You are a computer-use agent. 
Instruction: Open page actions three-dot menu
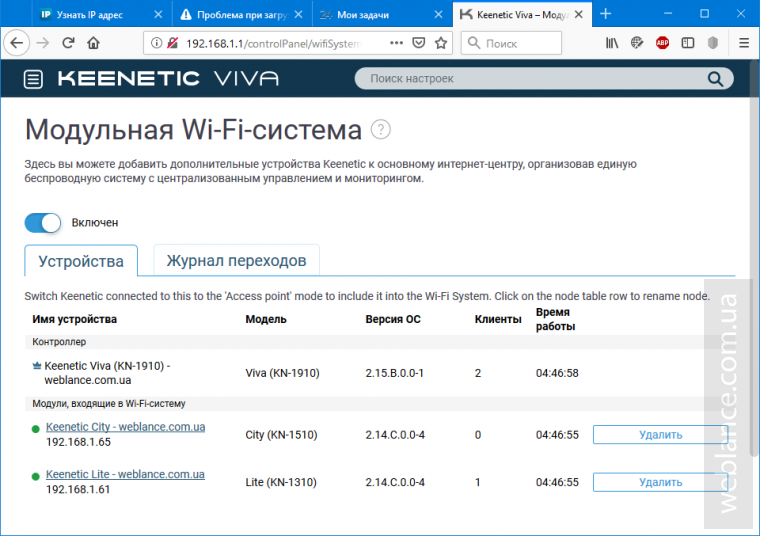(x=396, y=43)
